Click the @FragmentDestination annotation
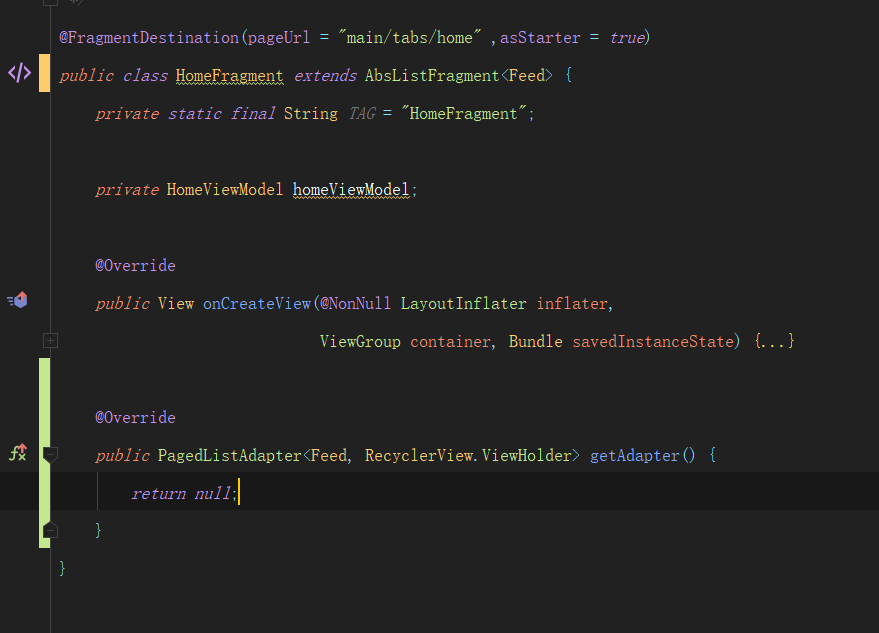The image size is (879, 633). [149, 38]
